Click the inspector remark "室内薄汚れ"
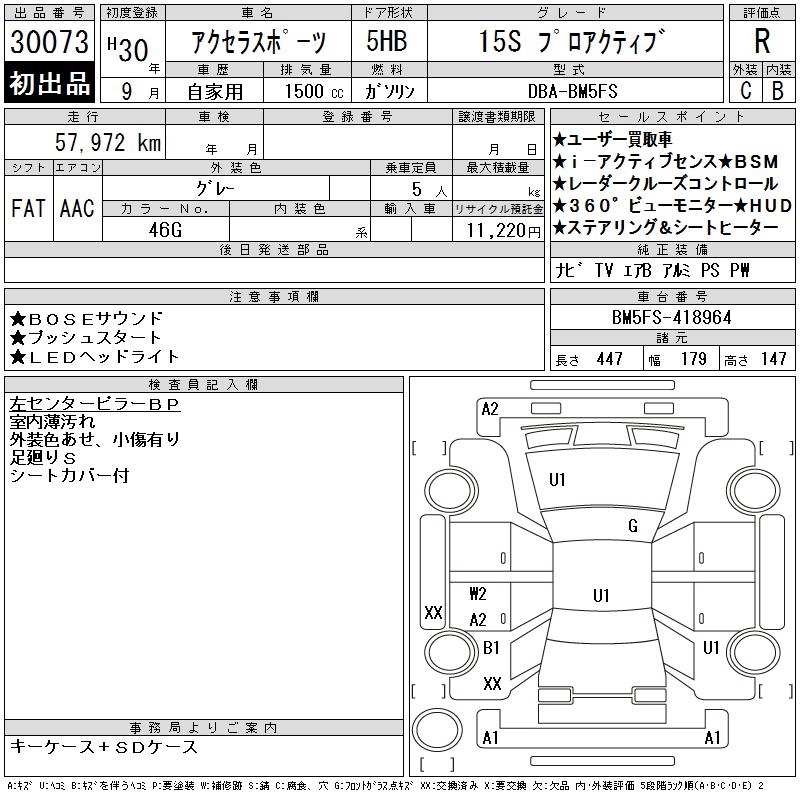The height and width of the screenshot is (800, 800). (52, 422)
